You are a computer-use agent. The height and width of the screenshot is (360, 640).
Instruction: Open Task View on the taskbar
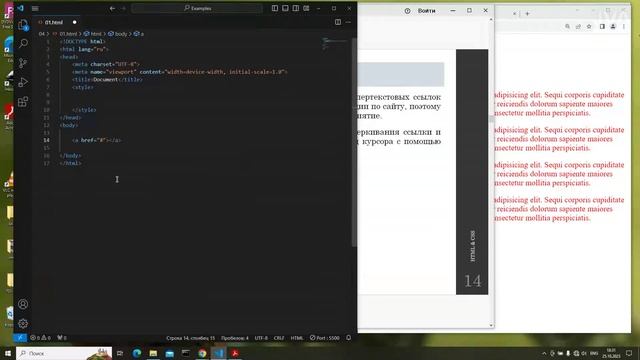pos(120,353)
